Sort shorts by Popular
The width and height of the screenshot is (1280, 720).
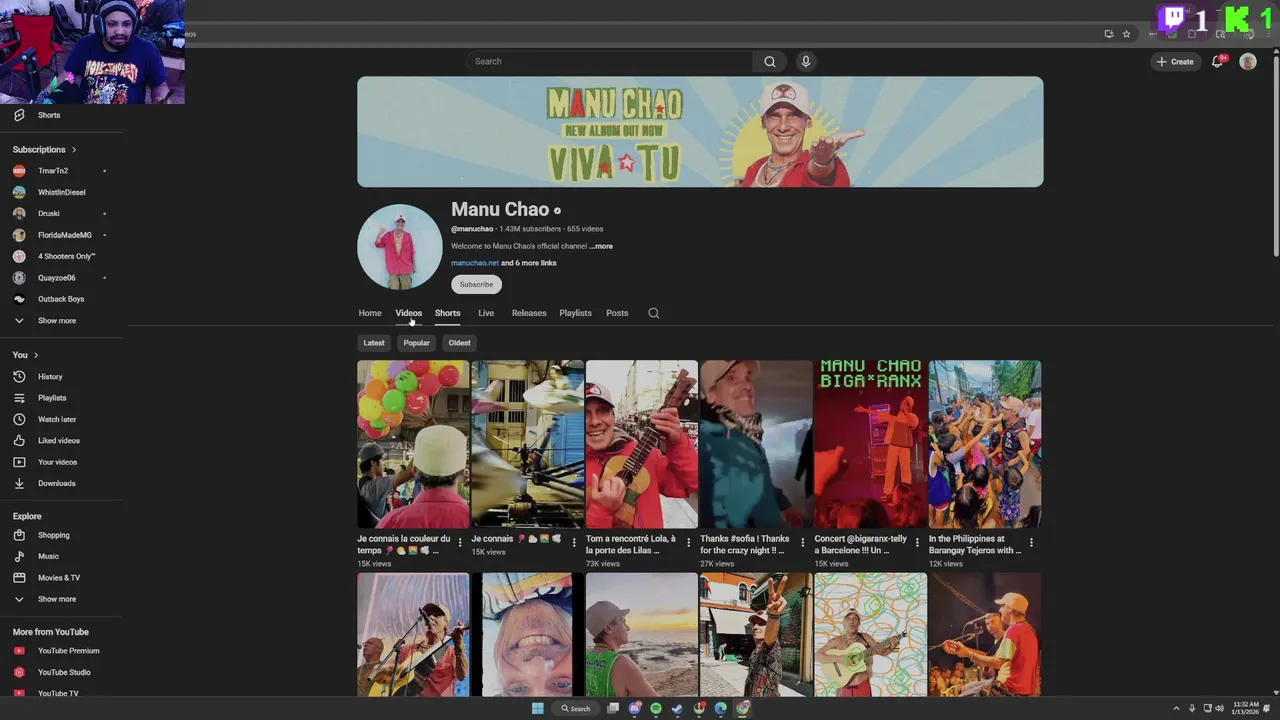[417, 343]
